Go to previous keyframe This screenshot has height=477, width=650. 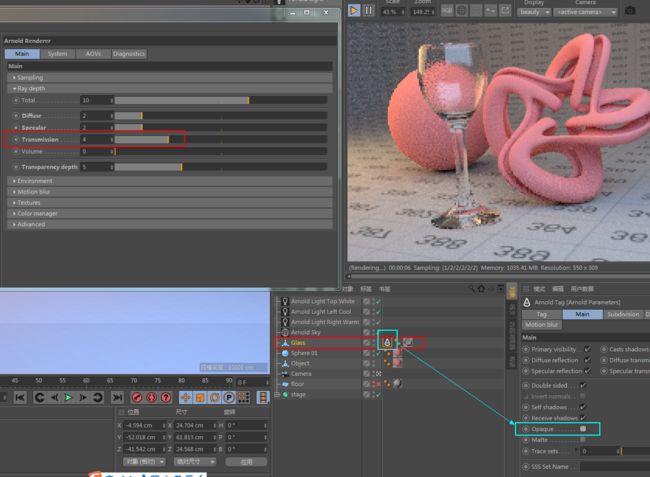click(39, 397)
